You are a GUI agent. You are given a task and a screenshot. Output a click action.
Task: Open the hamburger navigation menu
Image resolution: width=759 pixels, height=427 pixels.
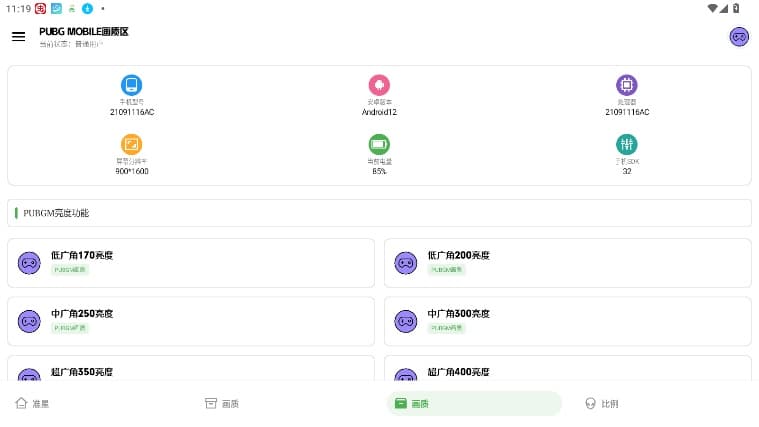pyautogui.click(x=18, y=37)
